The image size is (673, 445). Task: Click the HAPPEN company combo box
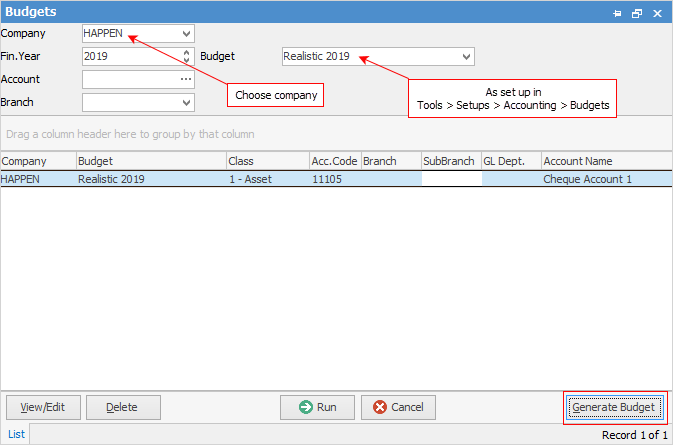[138, 33]
